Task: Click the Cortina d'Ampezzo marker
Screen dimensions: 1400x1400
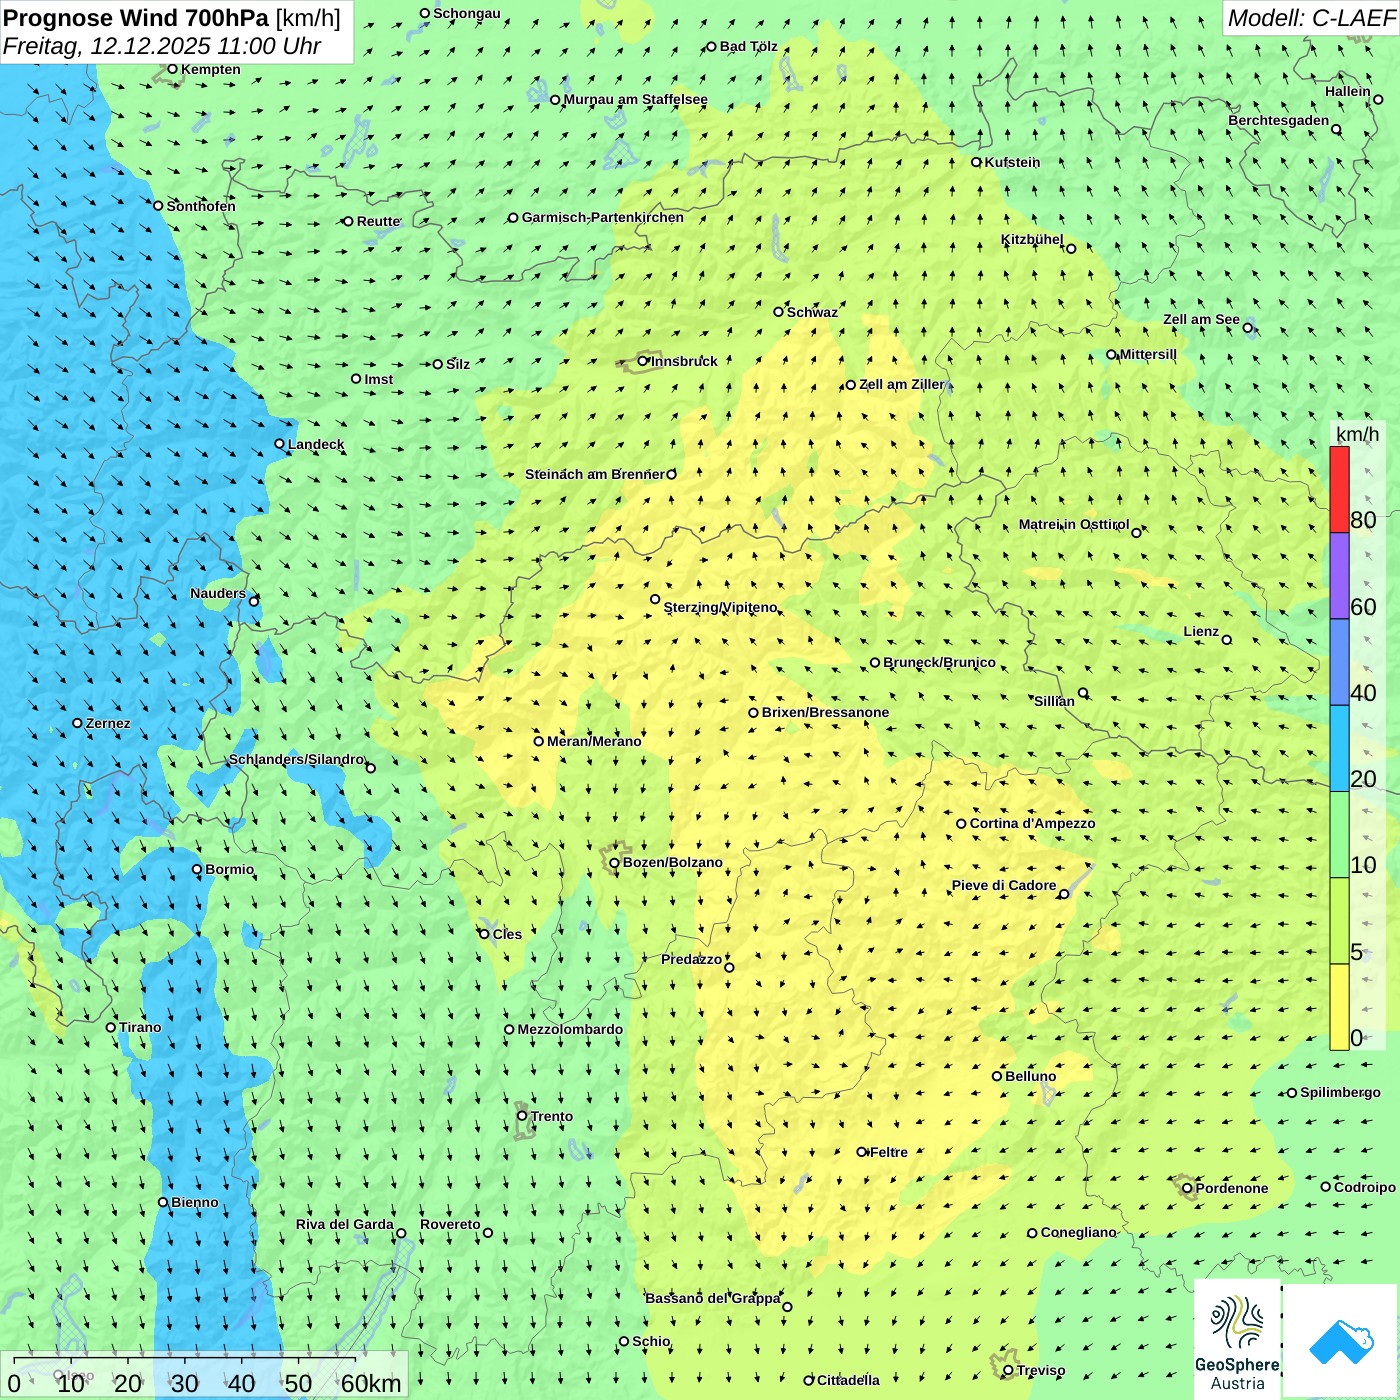Action: click(x=961, y=824)
